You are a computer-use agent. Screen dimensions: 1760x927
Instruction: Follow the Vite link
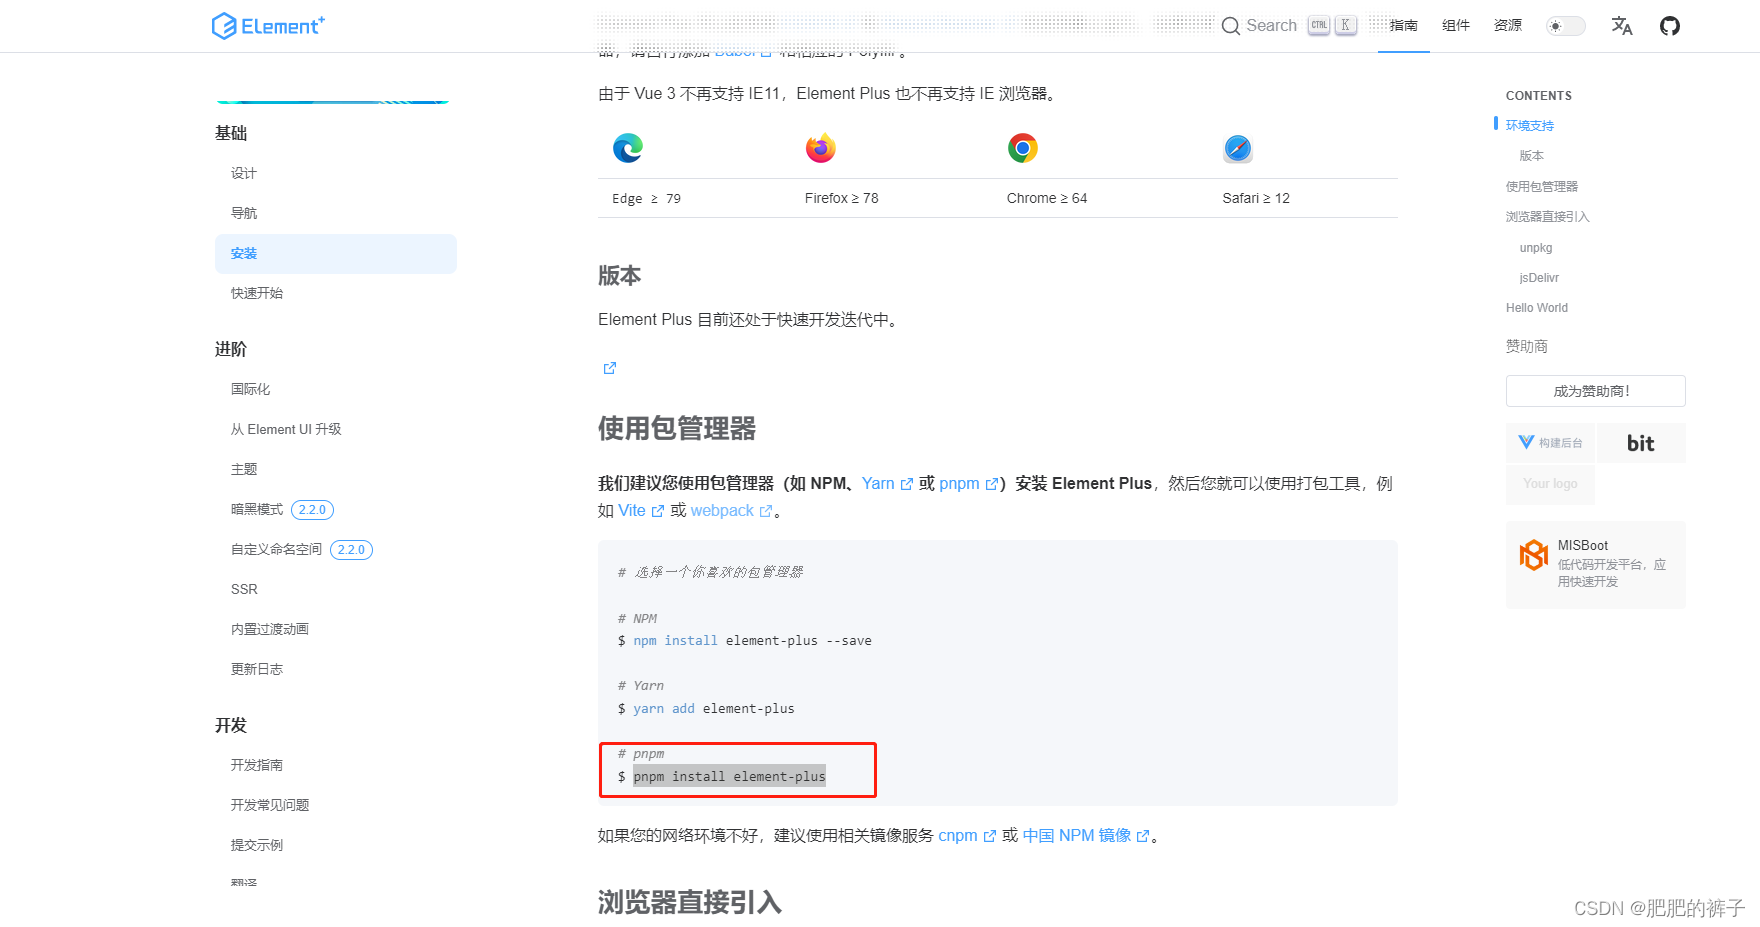pyautogui.click(x=640, y=511)
